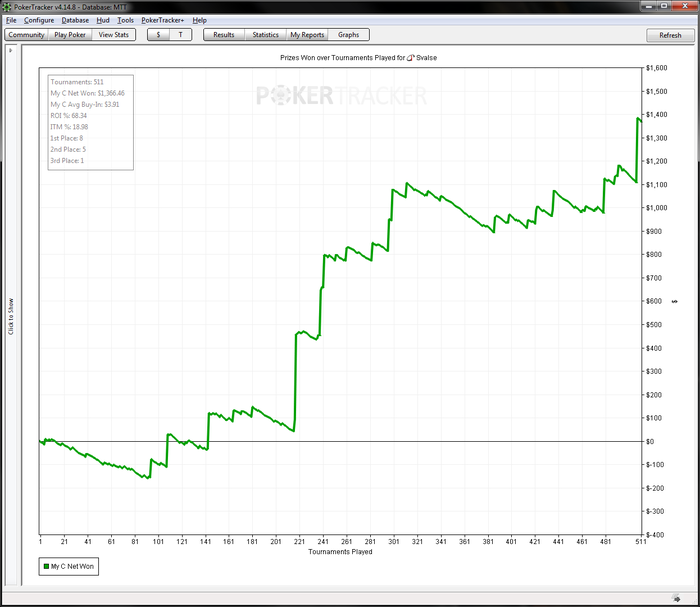700x607 pixels.
Task: Click '3rd Place: 1' text
Action: (x=67, y=161)
